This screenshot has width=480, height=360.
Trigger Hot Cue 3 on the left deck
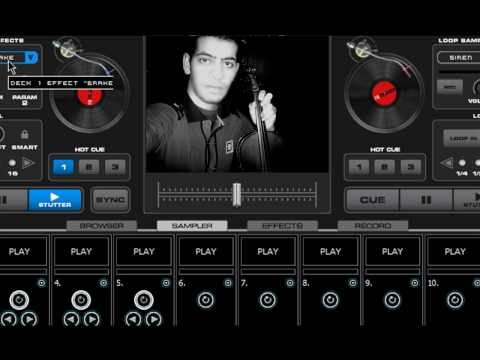coord(115,167)
